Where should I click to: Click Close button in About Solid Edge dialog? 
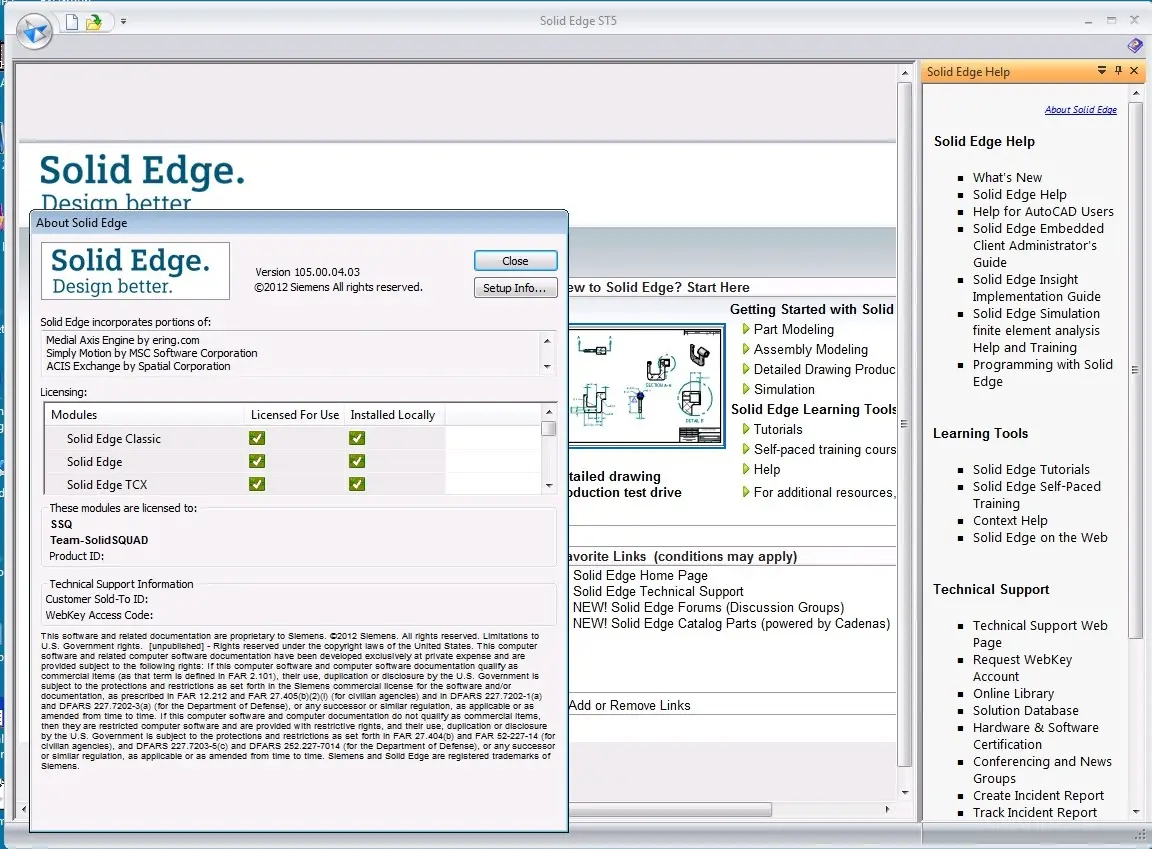pyautogui.click(x=515, y=261)
